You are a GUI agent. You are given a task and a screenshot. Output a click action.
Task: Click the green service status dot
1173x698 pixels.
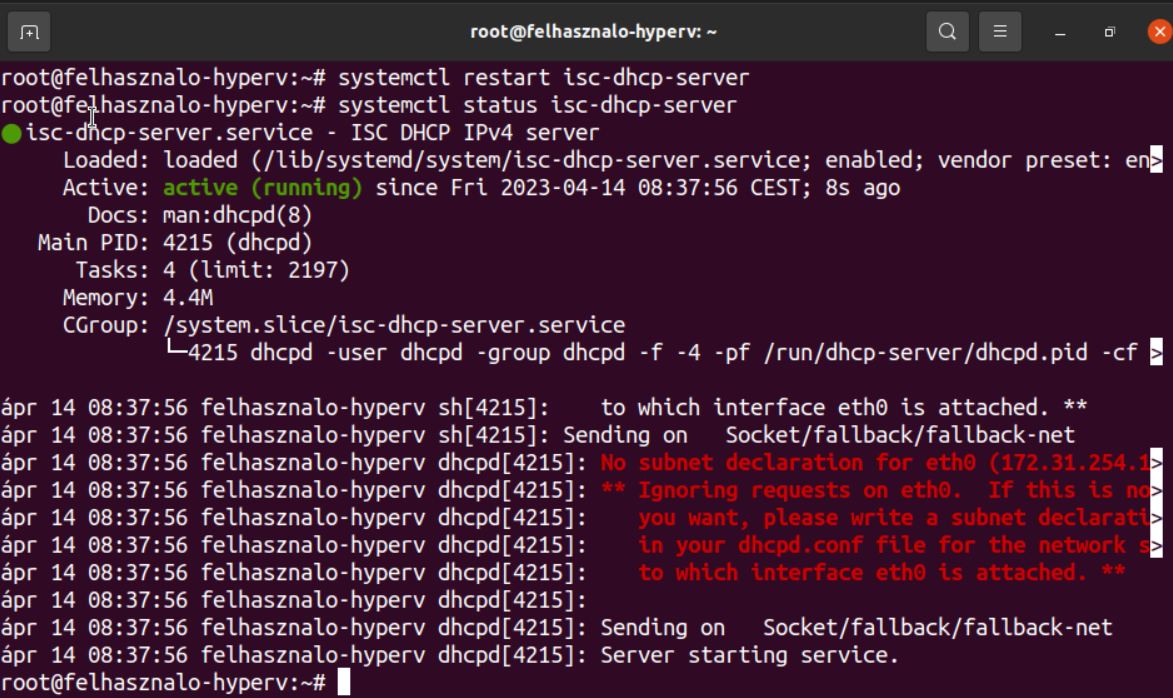coord(11,133)
